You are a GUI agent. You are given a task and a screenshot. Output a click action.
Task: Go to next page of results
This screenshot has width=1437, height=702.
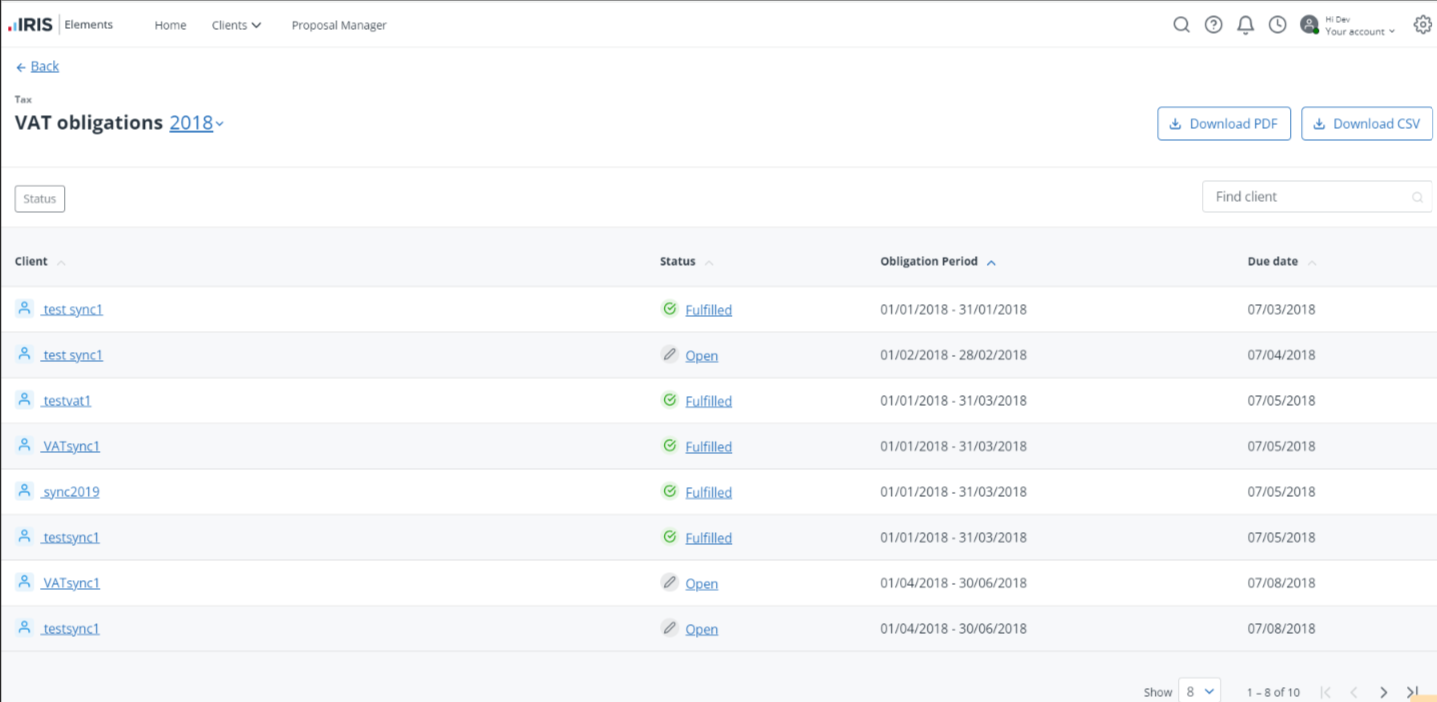tap(1384, 692)
